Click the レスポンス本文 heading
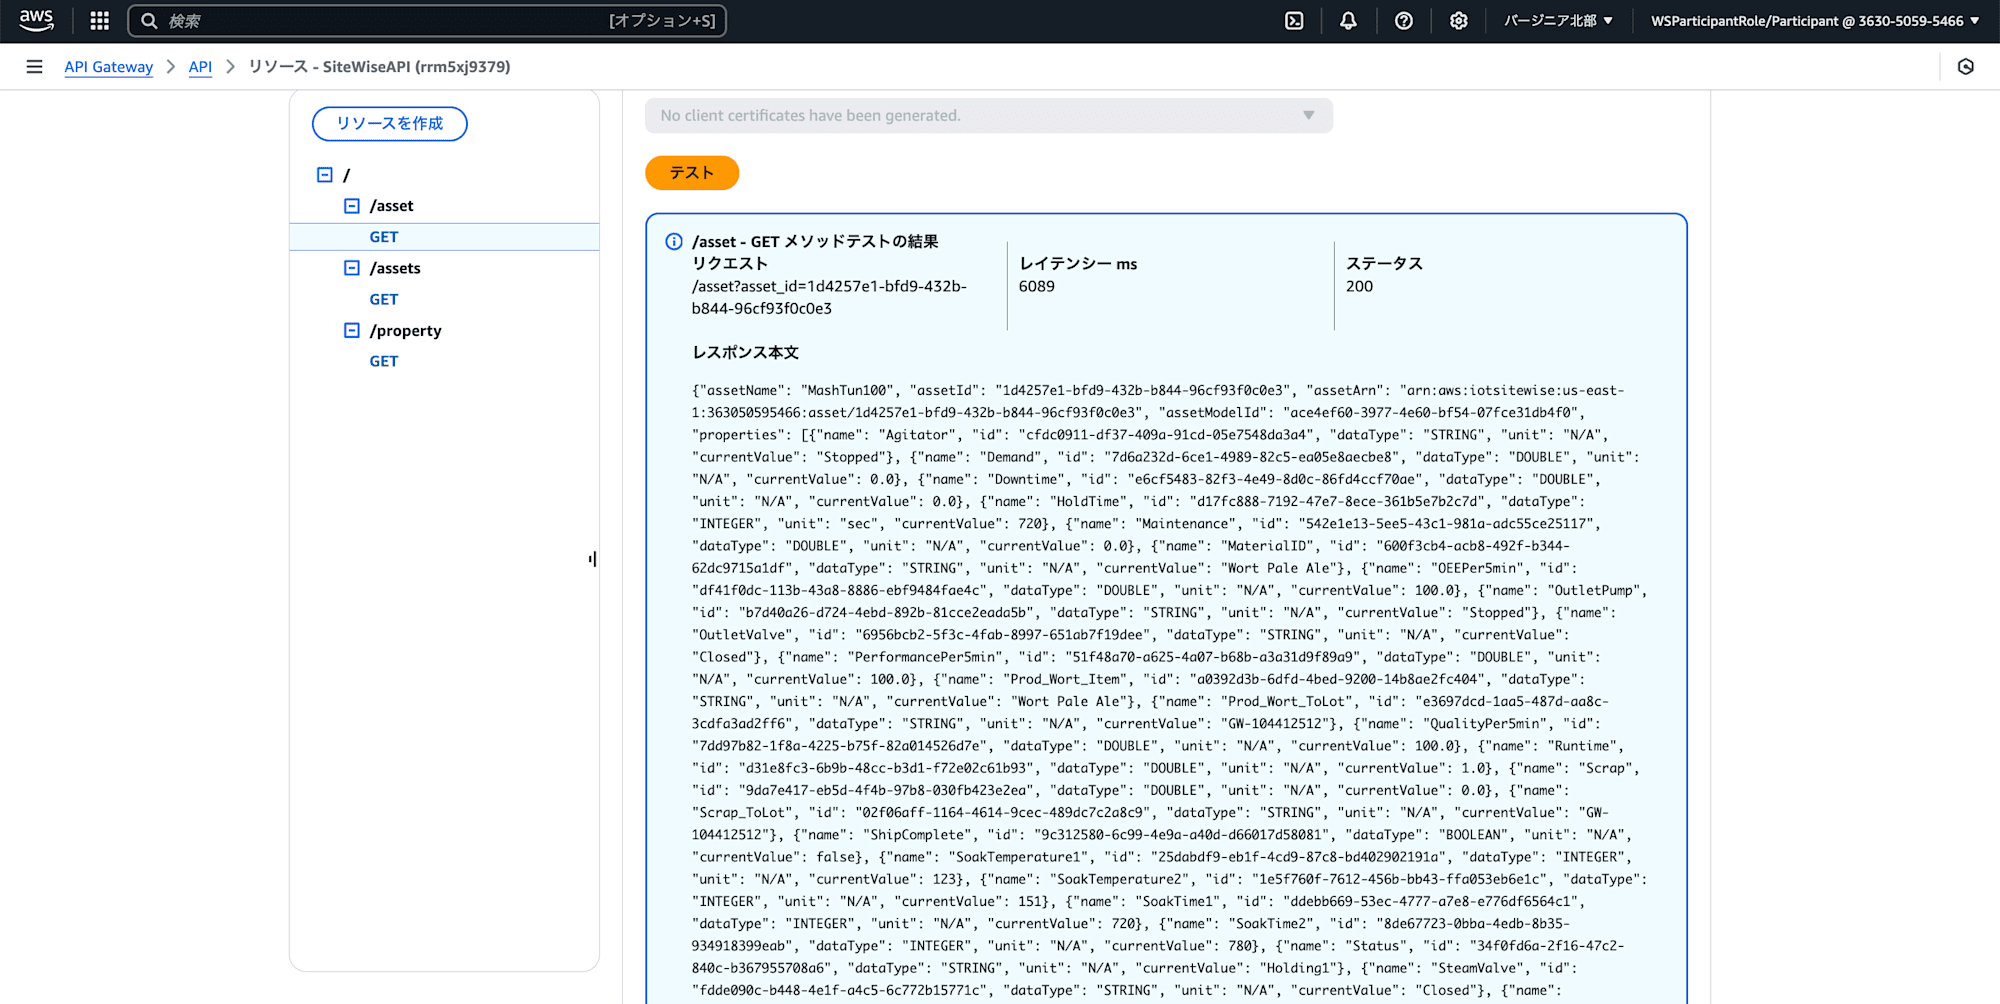Viewport: 2000px width, 1004px height. [x=745, y=352]
